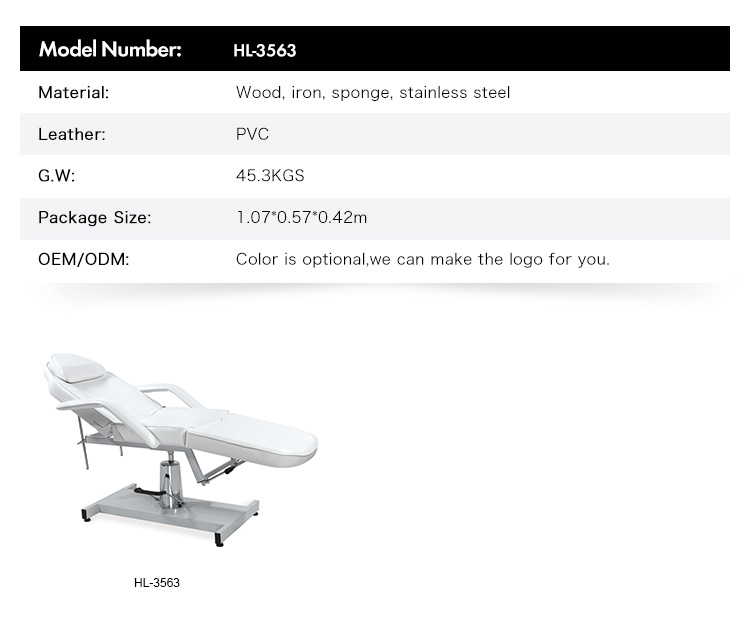
Task: Select the Wood, iron, sponge, stainless steel text
Action: click(x=373, y=92)
